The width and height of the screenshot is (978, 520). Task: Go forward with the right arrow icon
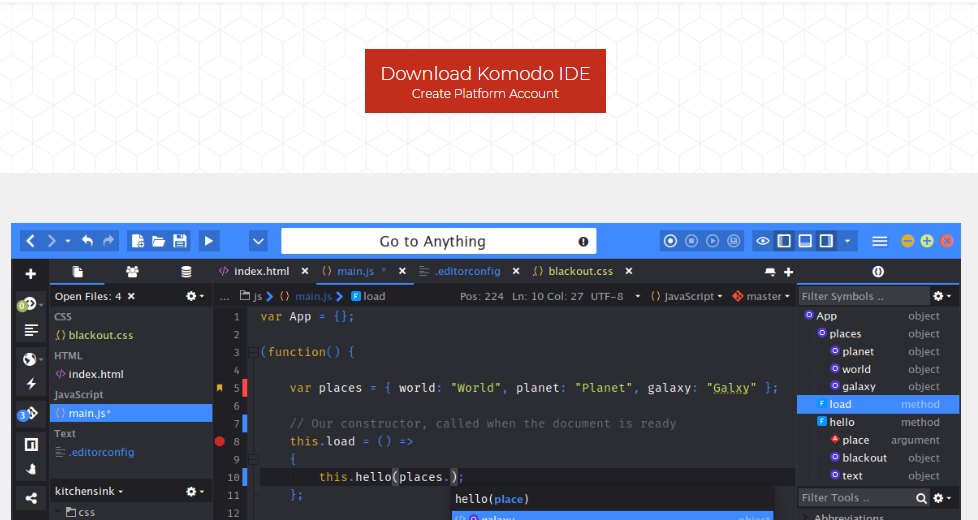(52, 241)
